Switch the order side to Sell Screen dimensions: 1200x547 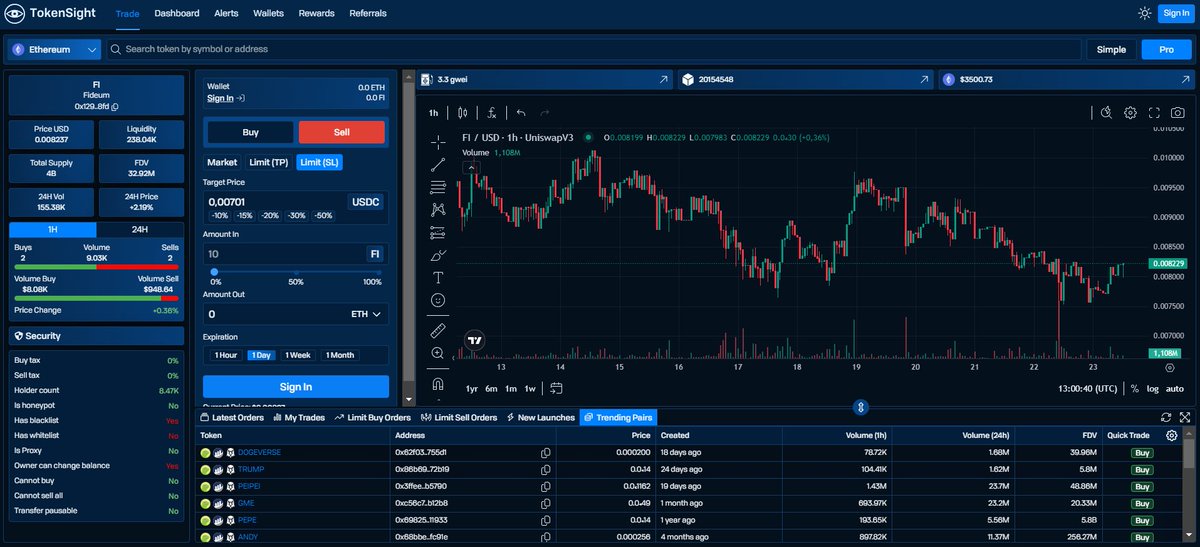(x=342, y=132)
